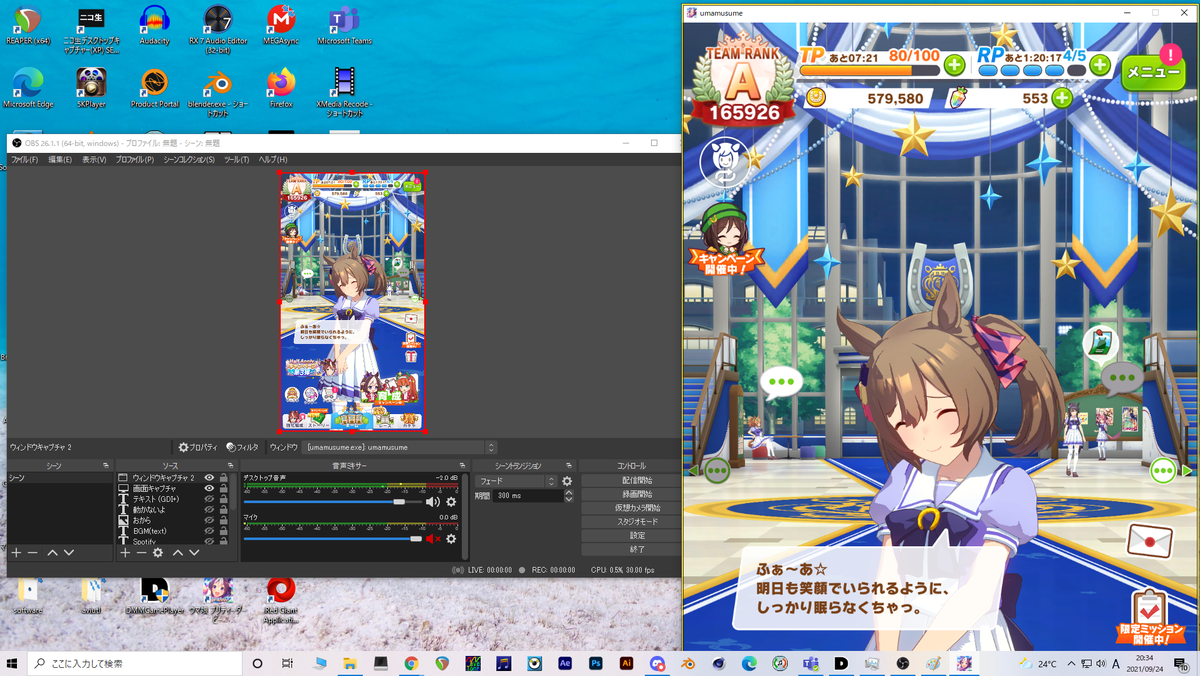This screenshot has height=676, width=1200.
Task: Unmute the マイク channel
Action: 433,539
